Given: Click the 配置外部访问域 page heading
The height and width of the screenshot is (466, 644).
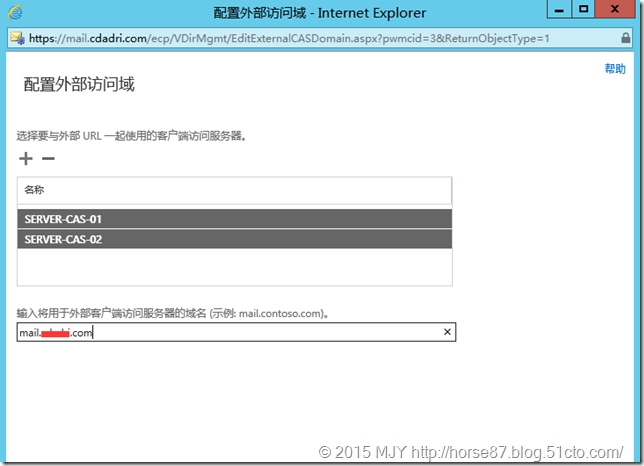Looking at the screenshot, I should [x=79, y=85].
